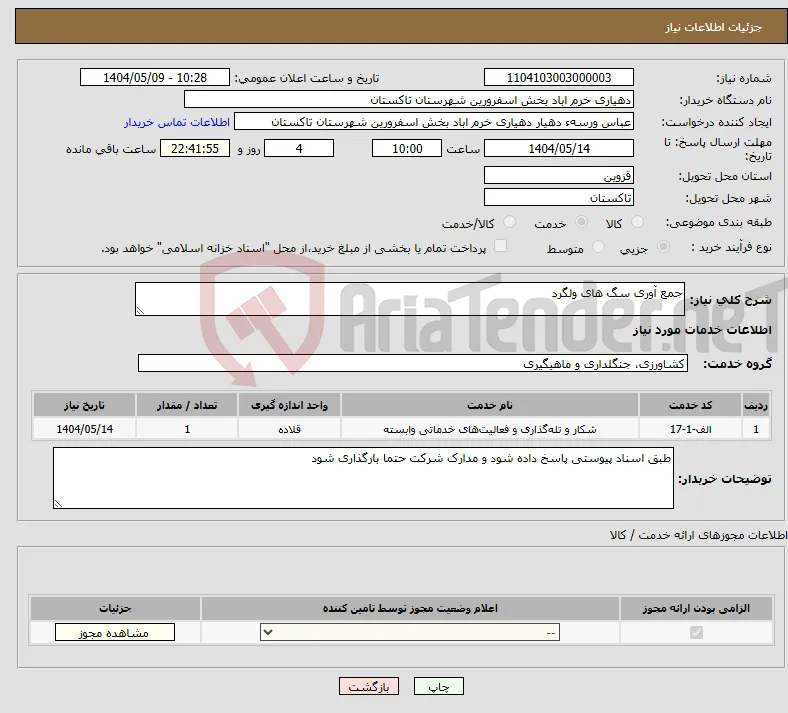The width and height of the screenshot is (788, 713).
Task: Click the تعداد / مقدار column header
Action: point(187,405)
